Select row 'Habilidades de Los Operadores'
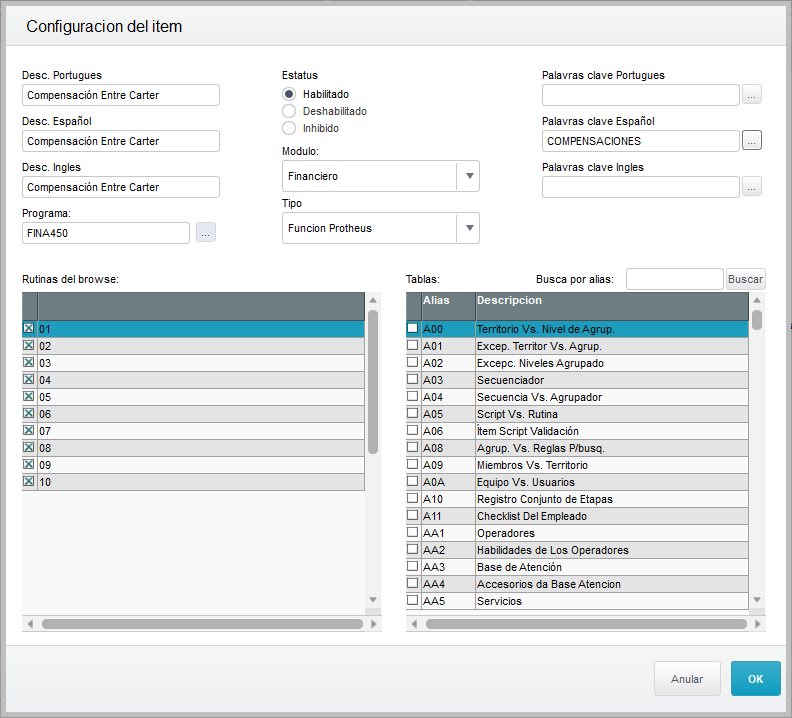 click(x=577, y=550)
